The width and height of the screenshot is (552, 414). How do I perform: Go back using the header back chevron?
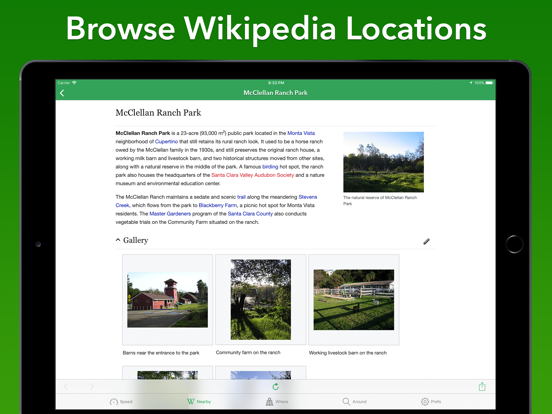[x=62, y=93]
